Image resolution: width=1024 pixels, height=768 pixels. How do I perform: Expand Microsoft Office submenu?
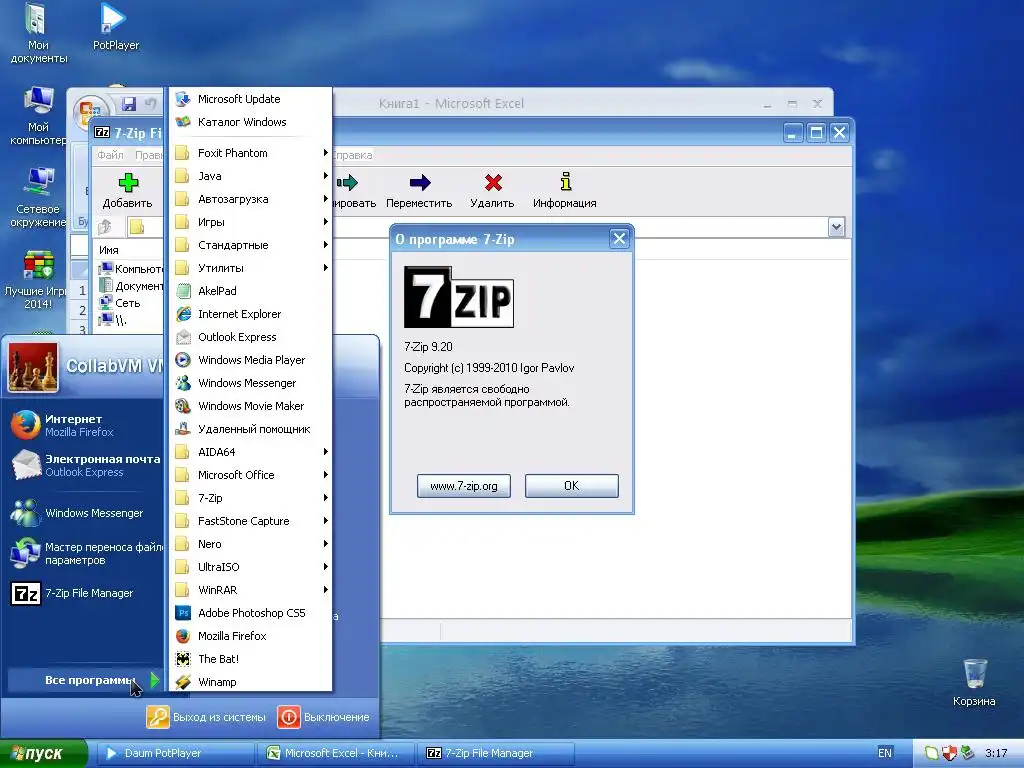(251, 475)
